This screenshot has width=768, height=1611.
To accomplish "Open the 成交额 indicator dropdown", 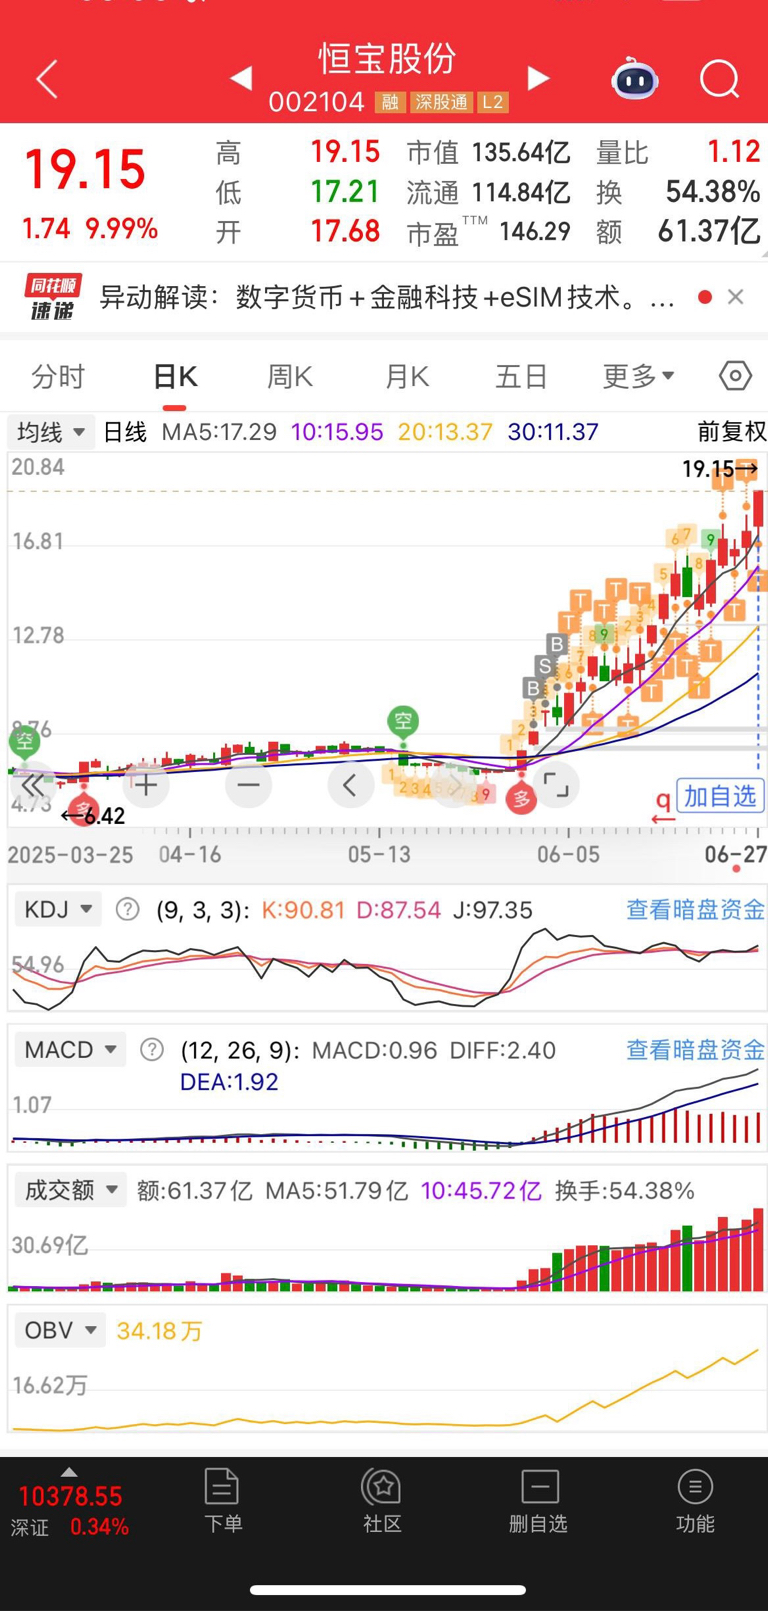I will pyautogui.click(x=70, y=1190).
